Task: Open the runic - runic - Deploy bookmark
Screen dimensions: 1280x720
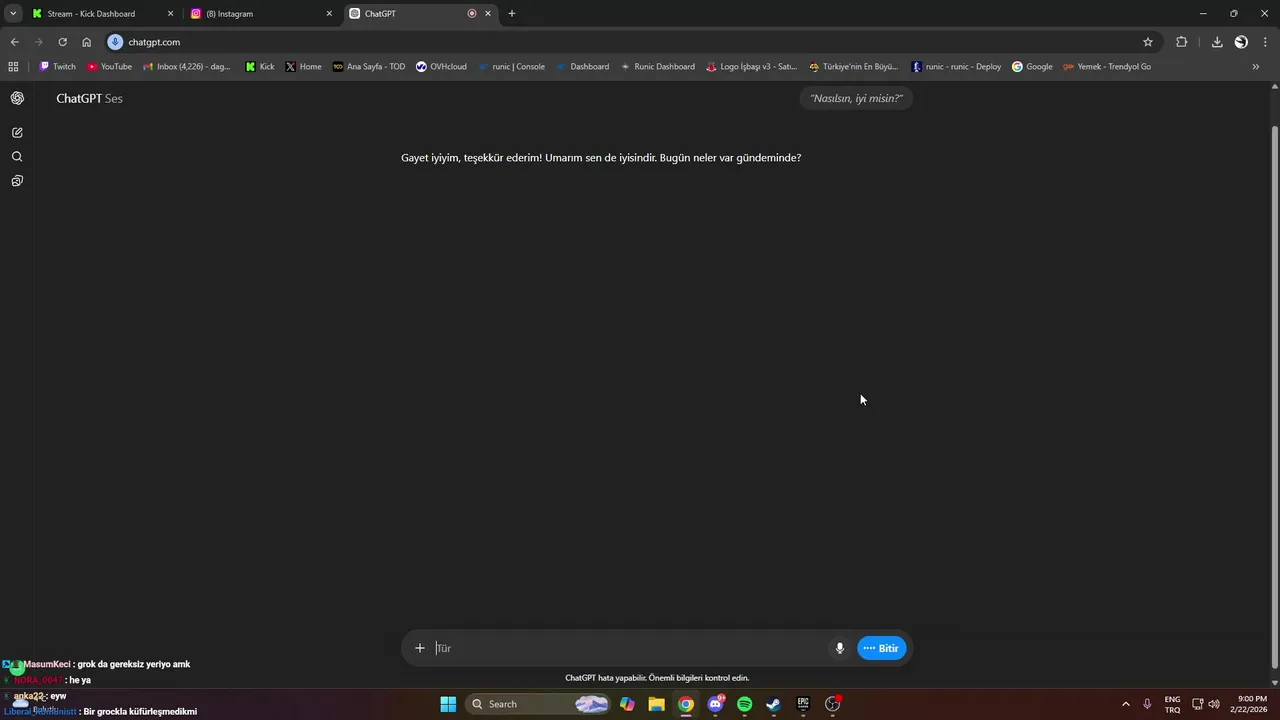Action: (x=956, y=67)
